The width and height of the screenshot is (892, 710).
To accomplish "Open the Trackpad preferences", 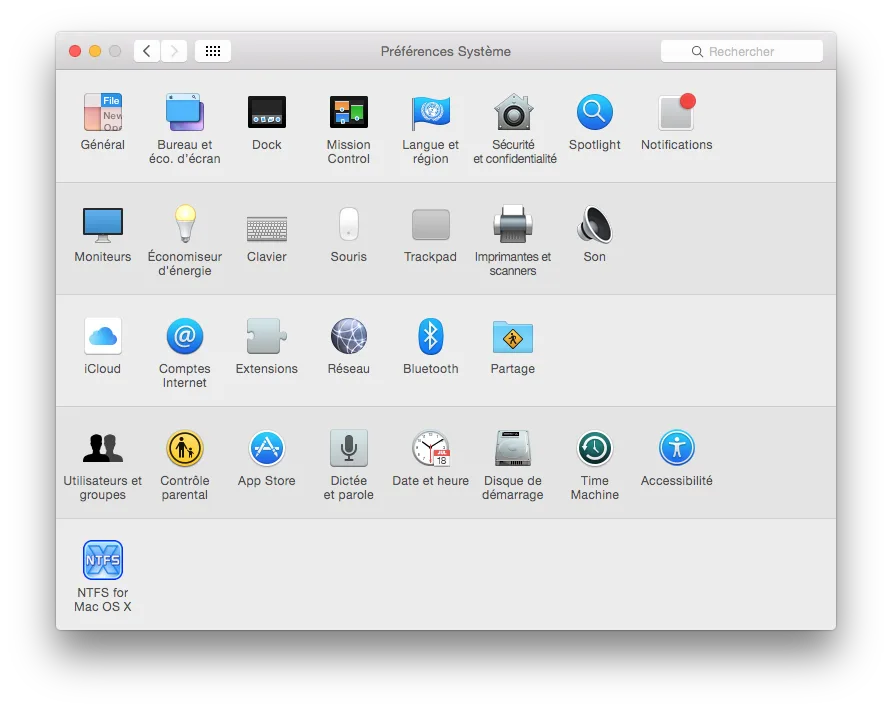I will [431, 224].
